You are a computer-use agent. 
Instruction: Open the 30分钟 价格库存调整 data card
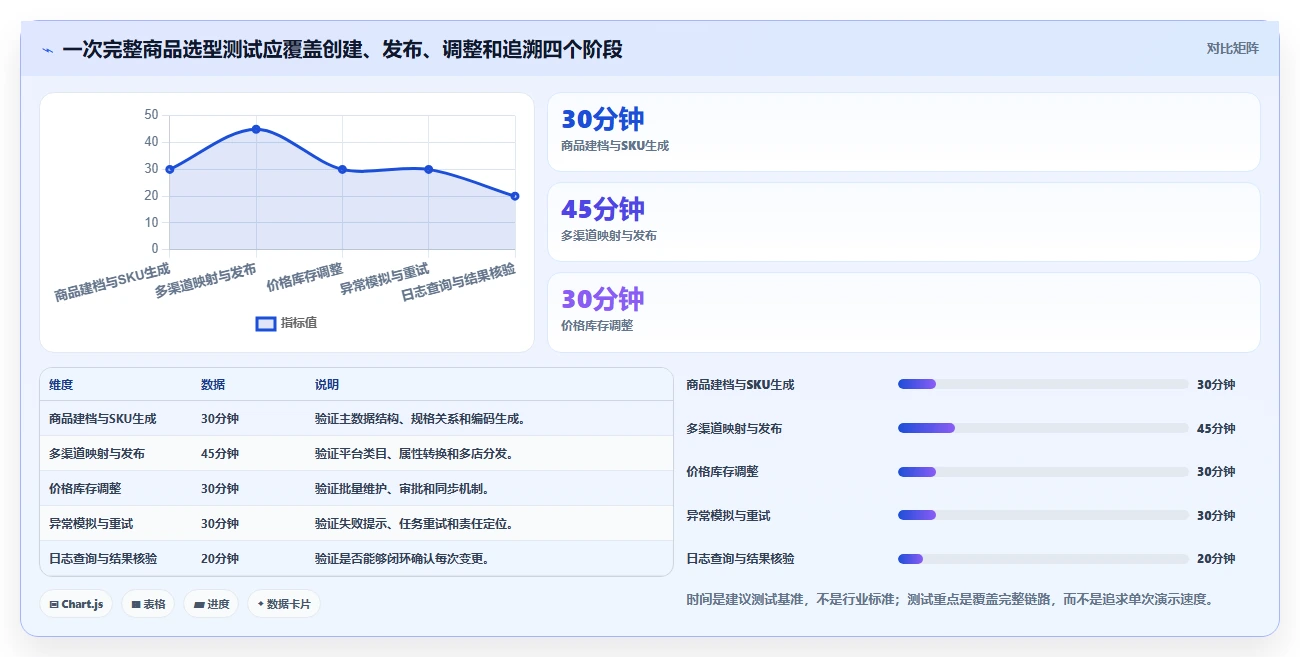pos(903,312)
